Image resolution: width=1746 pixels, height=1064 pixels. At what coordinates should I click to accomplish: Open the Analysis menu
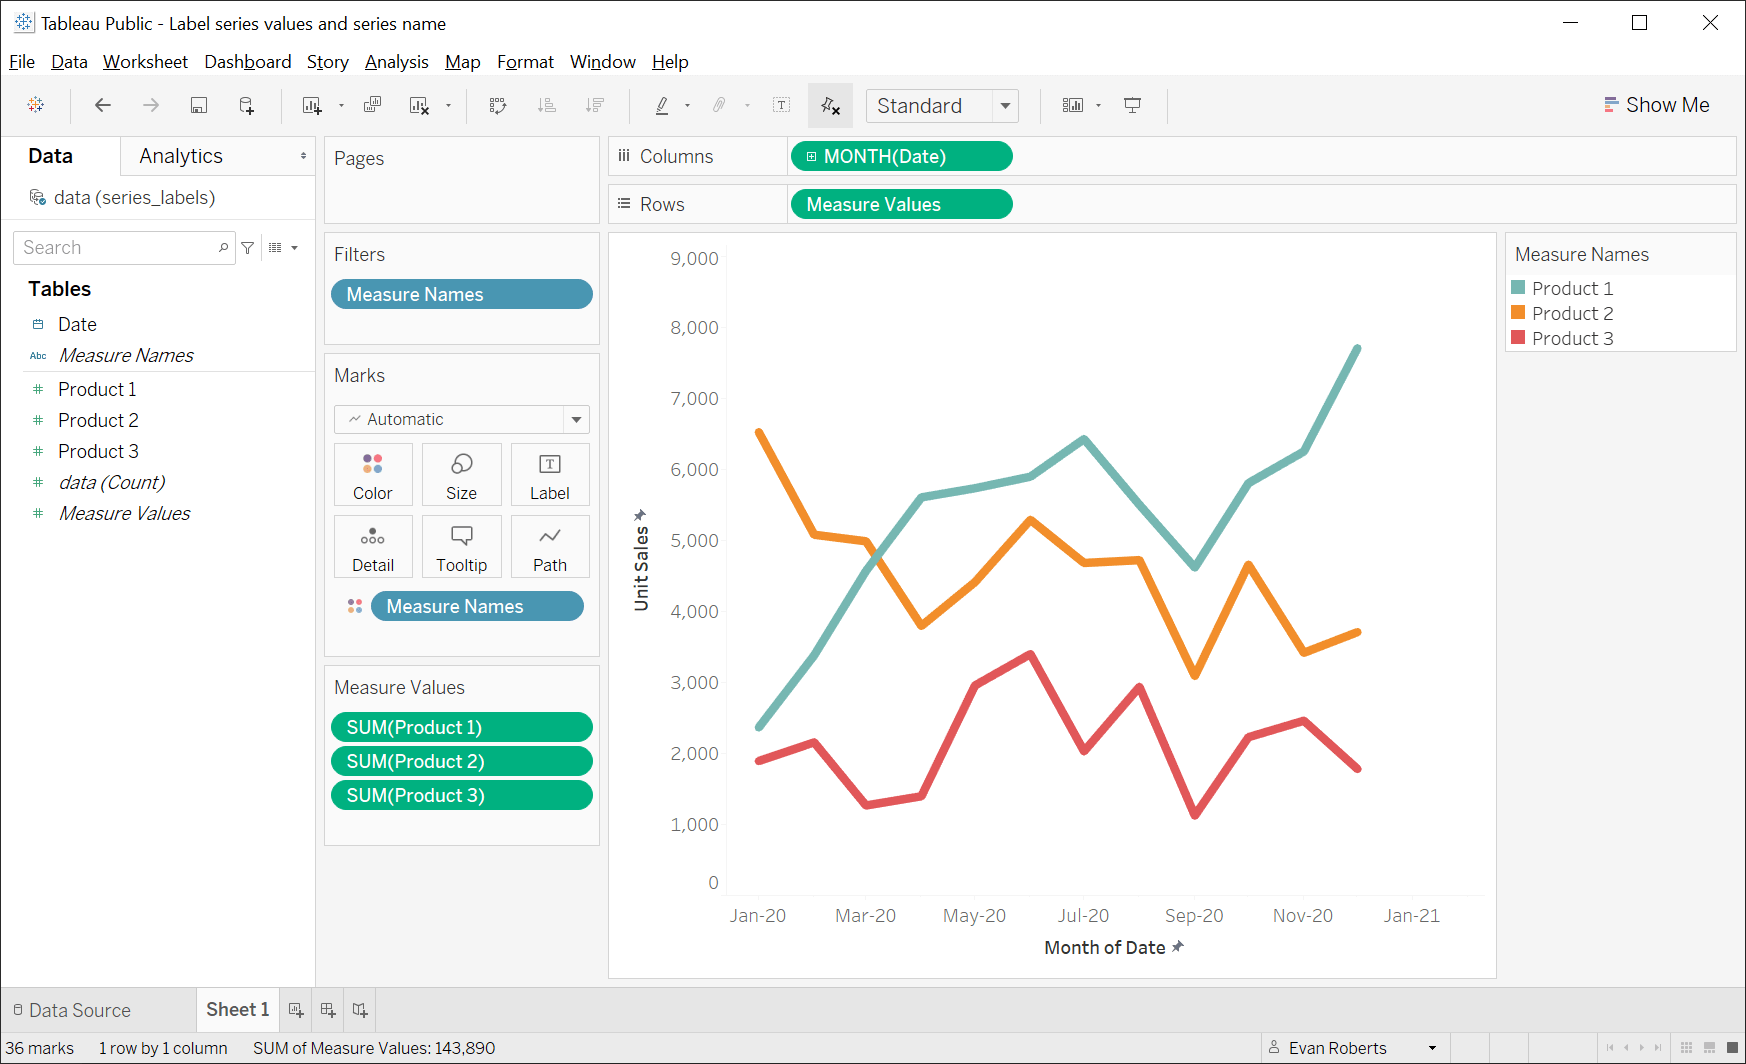(396, 61)
